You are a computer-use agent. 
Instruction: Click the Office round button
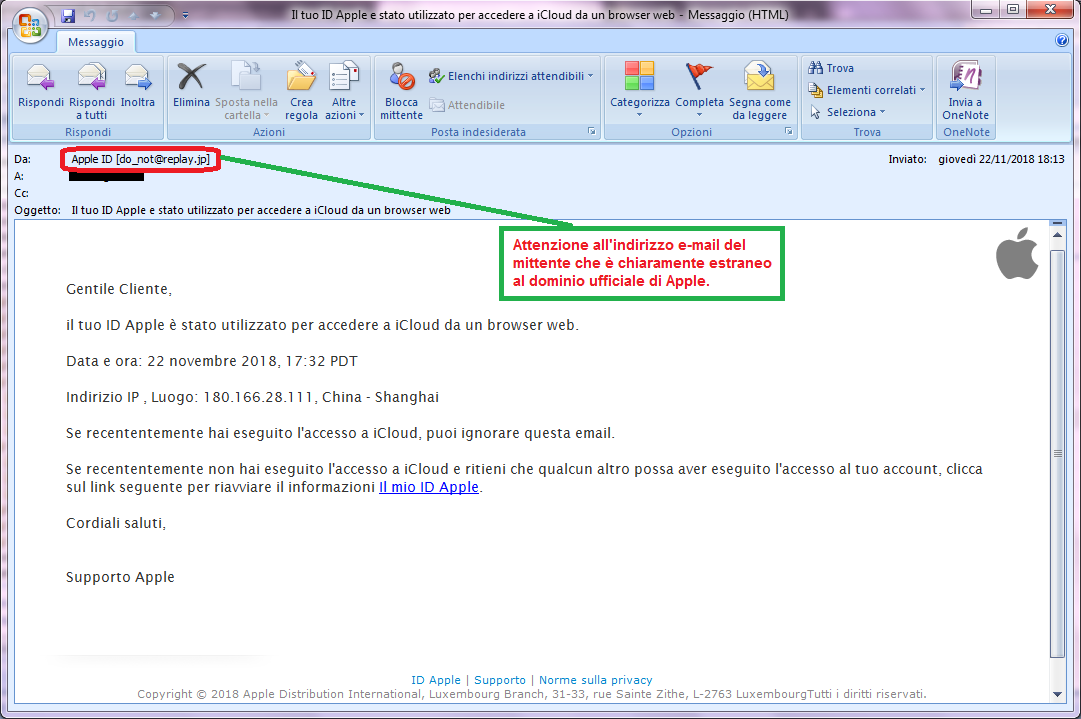30,26
